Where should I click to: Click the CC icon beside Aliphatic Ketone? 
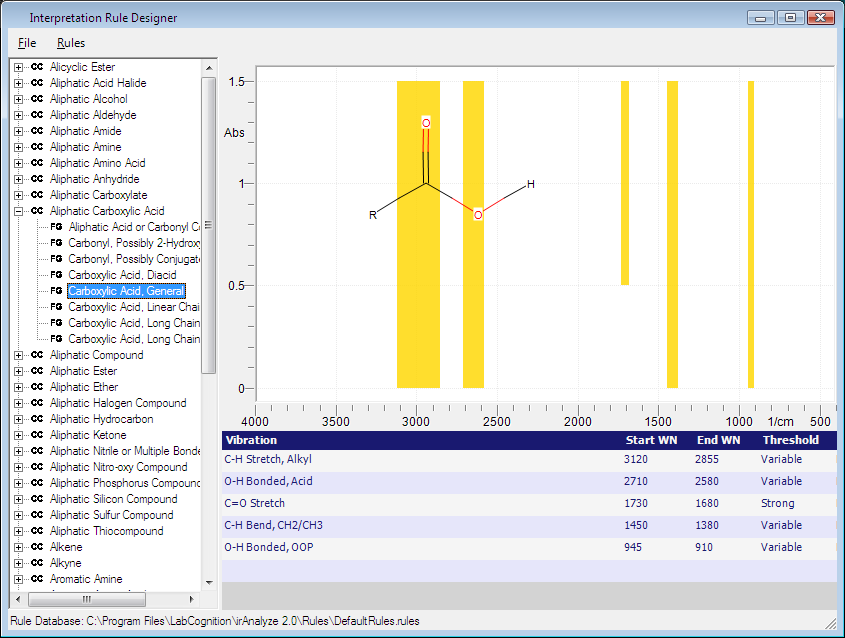[37, 435]
